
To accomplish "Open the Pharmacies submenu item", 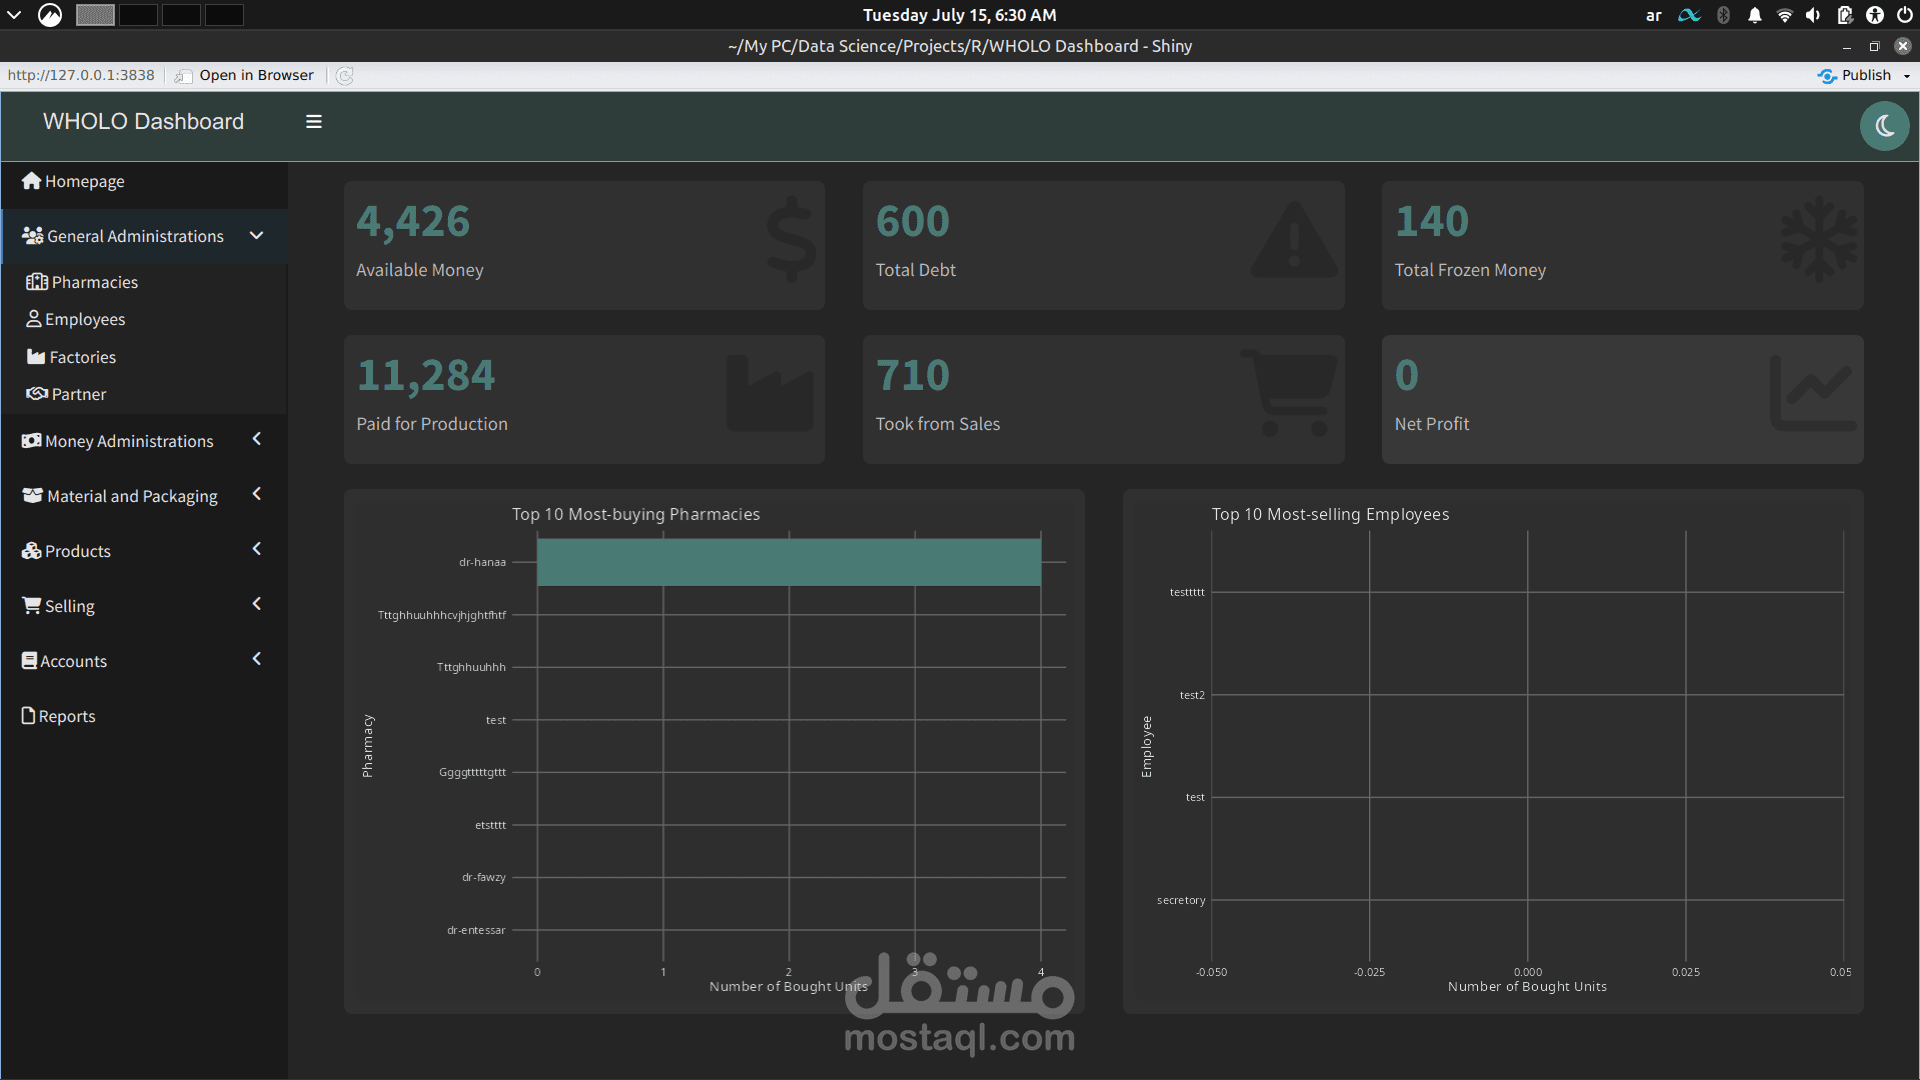I will click(94, 282).
